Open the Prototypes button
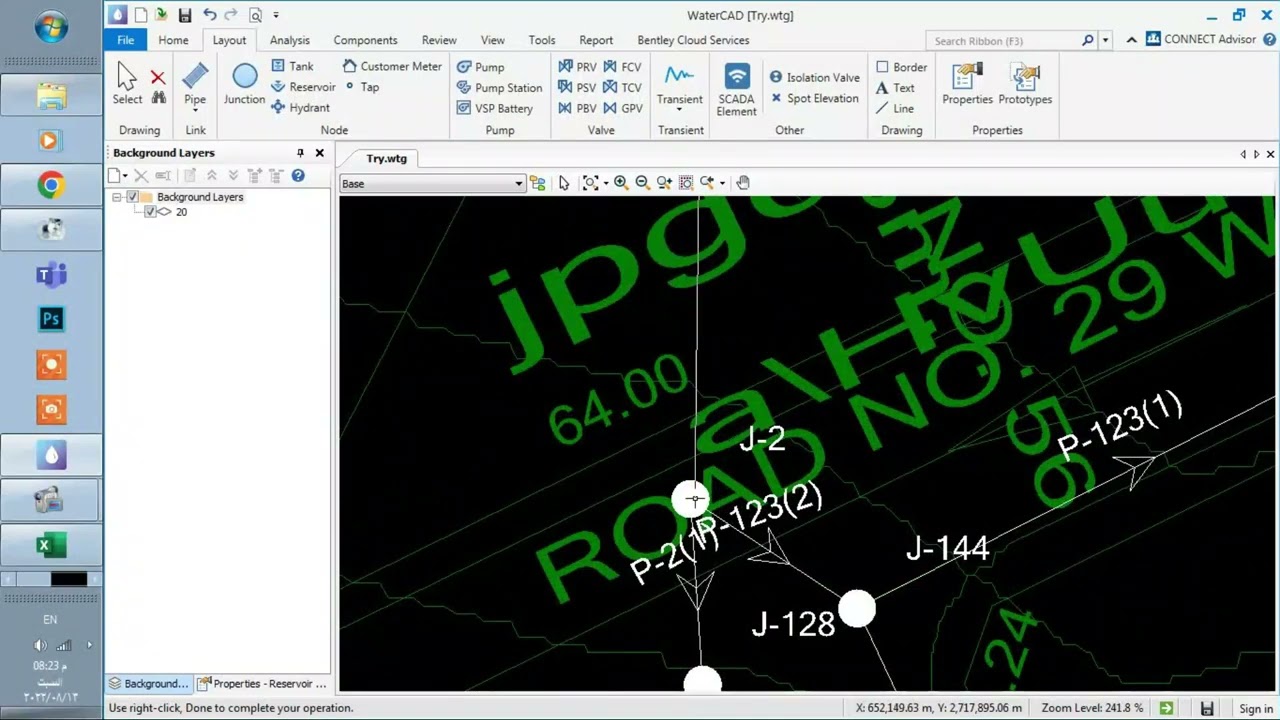 coord(1025,84)
